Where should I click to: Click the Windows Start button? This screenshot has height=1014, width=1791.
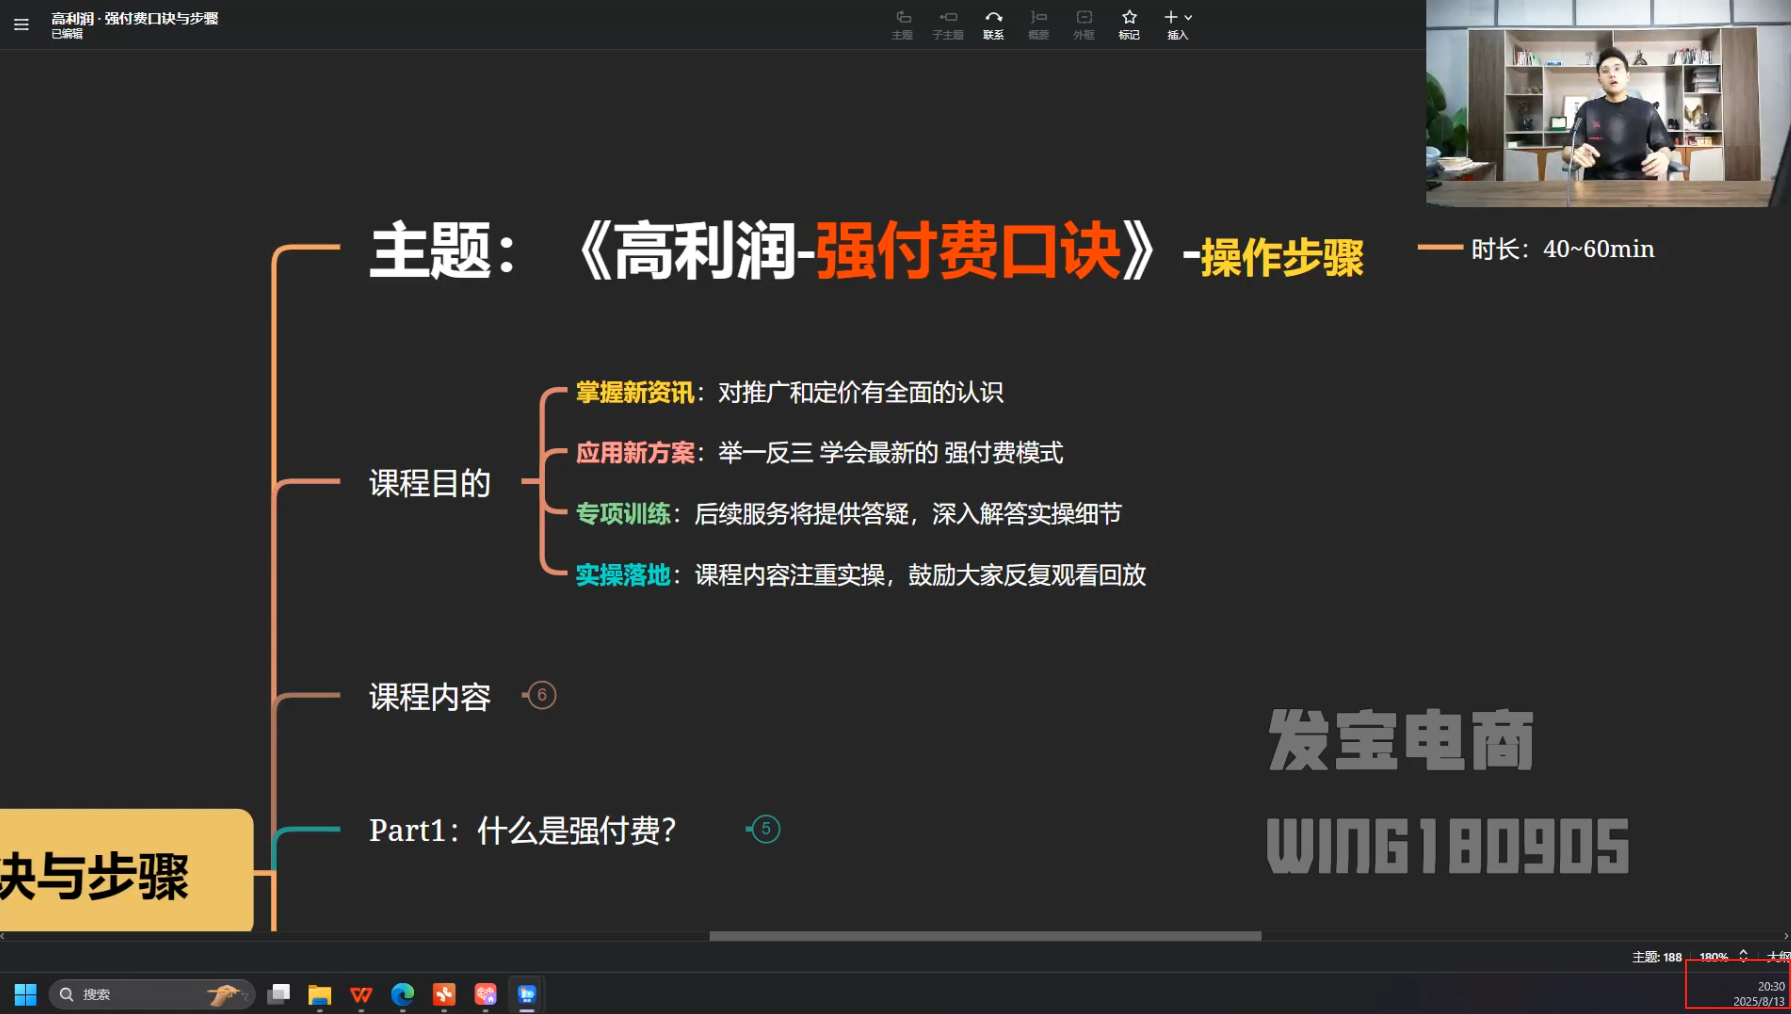[25, 994]
